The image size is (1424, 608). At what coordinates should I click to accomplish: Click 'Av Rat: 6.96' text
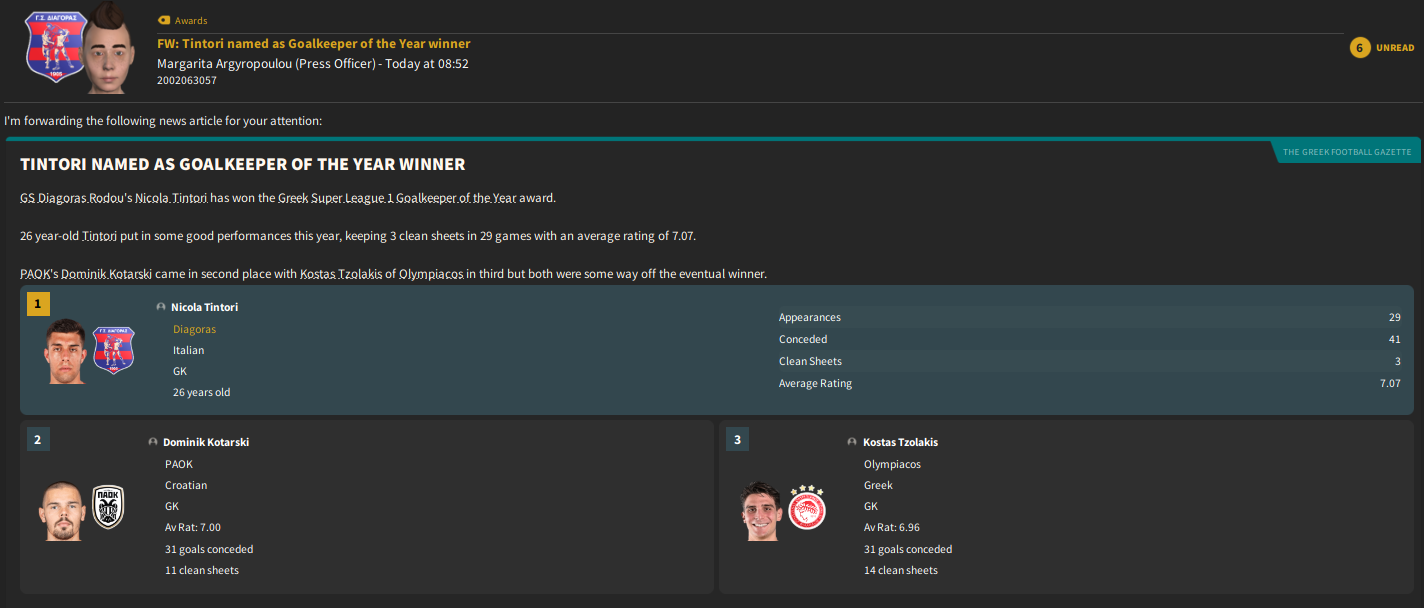(x=892, y=528)
